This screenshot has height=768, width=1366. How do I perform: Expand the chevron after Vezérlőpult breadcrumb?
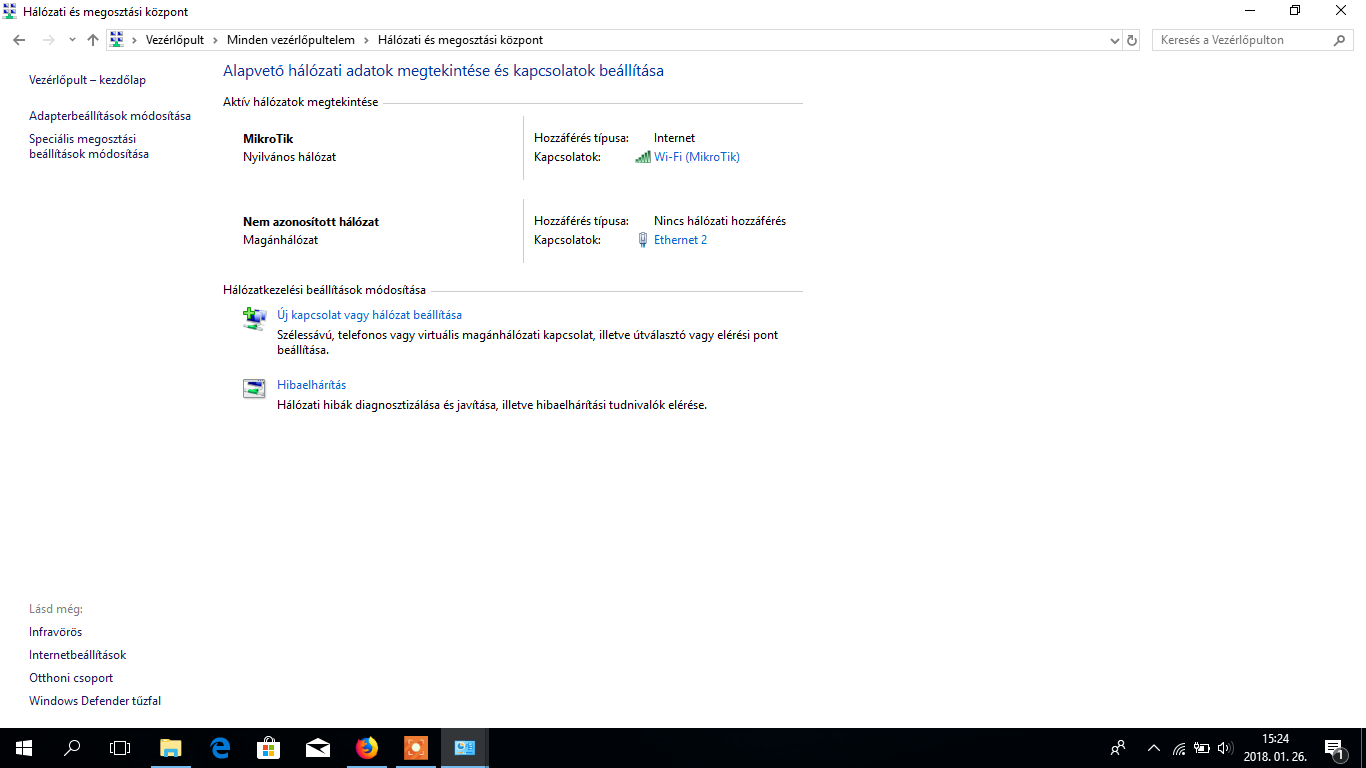point(216,40)
